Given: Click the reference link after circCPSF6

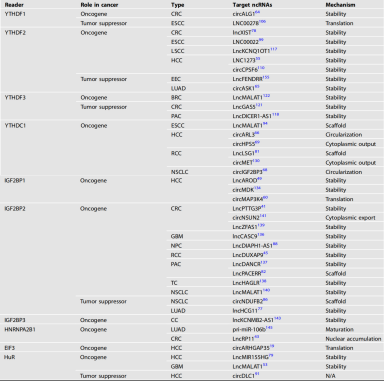Looking at the screenshot, I should [x=261, y=68].
